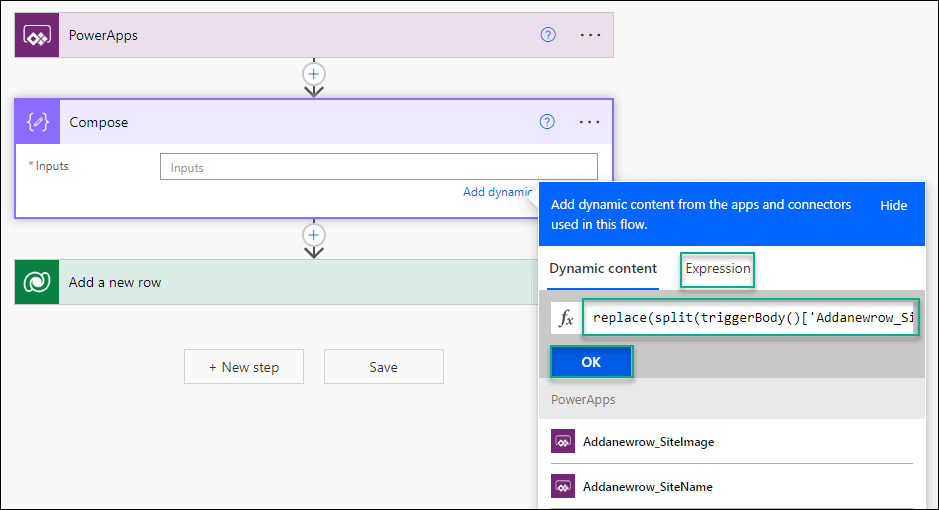Viewport: 939px width, 510px height.
Task: Select the Compose action title
Action: pos(99,122)
